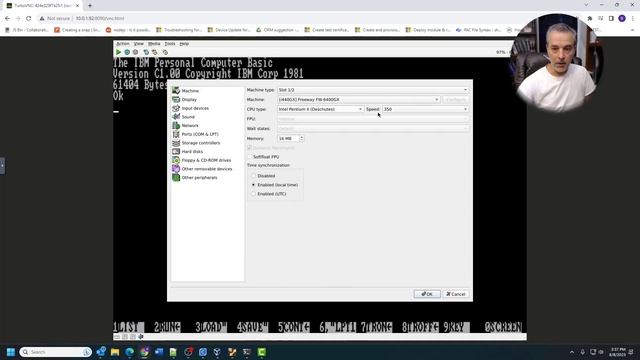The height and width of the screenshot is (360, 640).
Task: Open the View menu
Action: 139,44
